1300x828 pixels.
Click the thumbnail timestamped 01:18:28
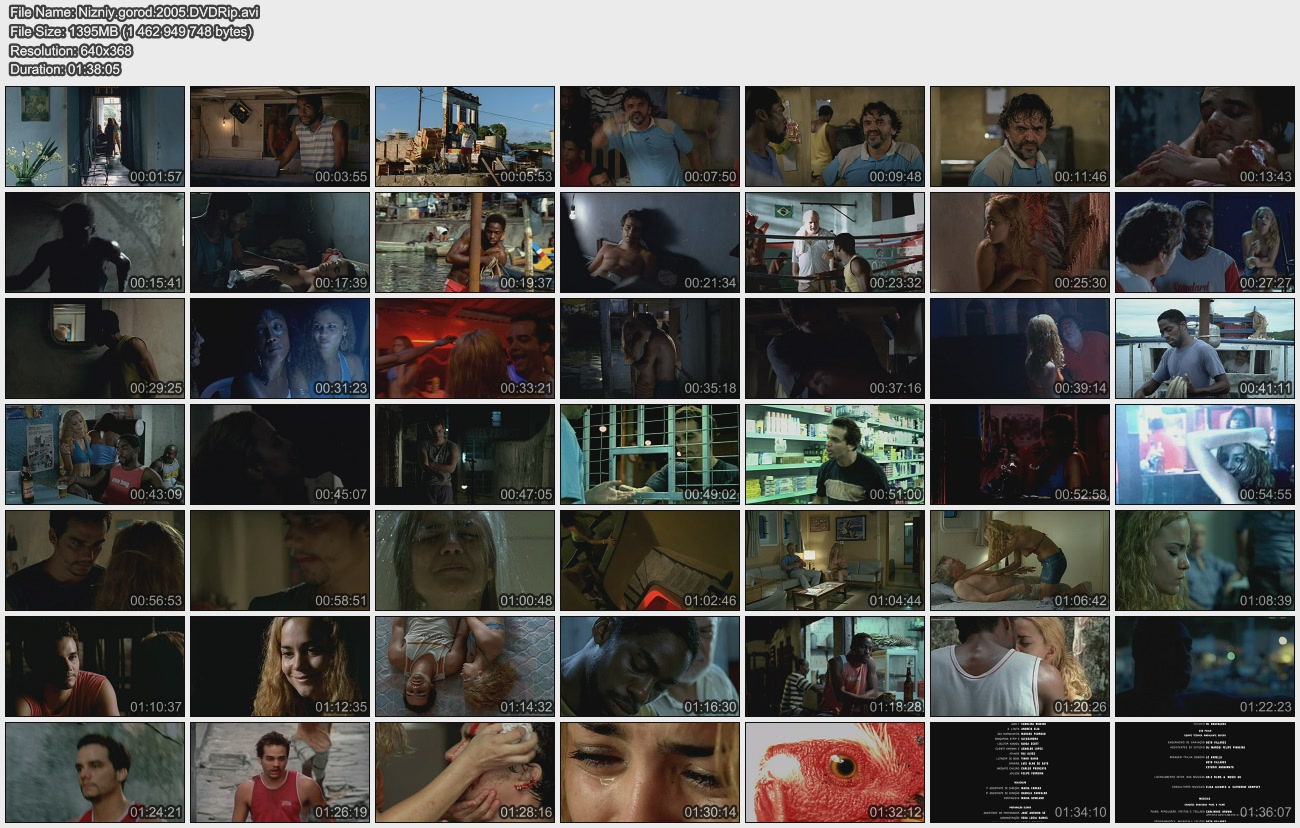[x=835, y=666]
